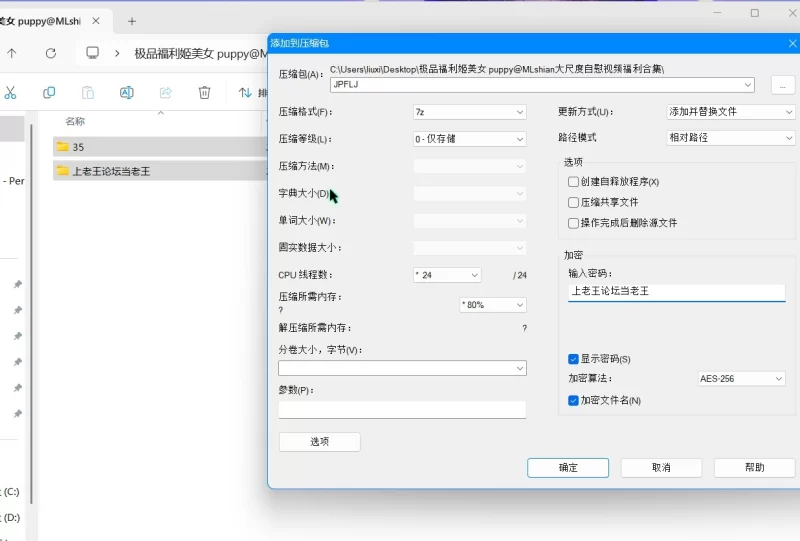800x541 pixels.
Task: Click the Cut scissors icon
Action: click(10, 92)
